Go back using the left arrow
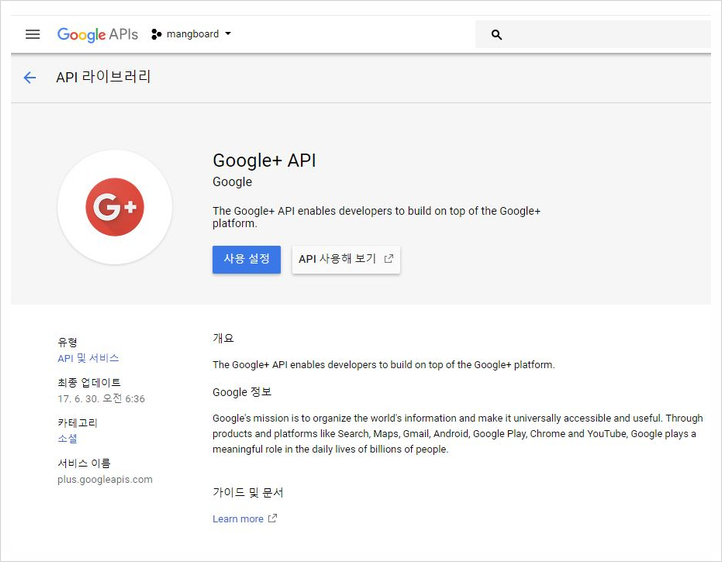Image resolution: width=722 pixels, height=562 pixels. coord(30,77)
